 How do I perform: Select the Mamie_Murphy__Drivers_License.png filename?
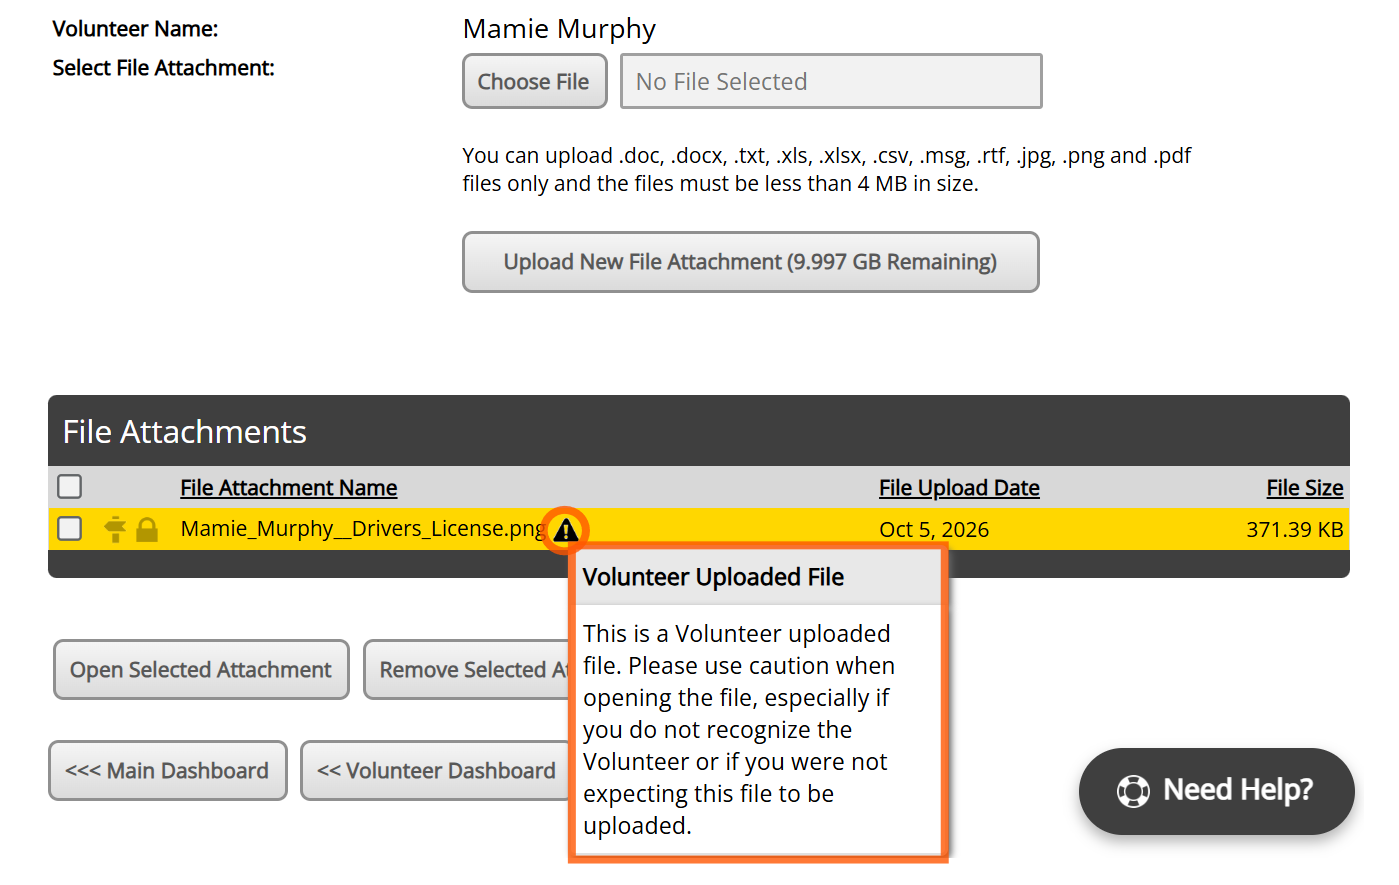pos(364,529)
